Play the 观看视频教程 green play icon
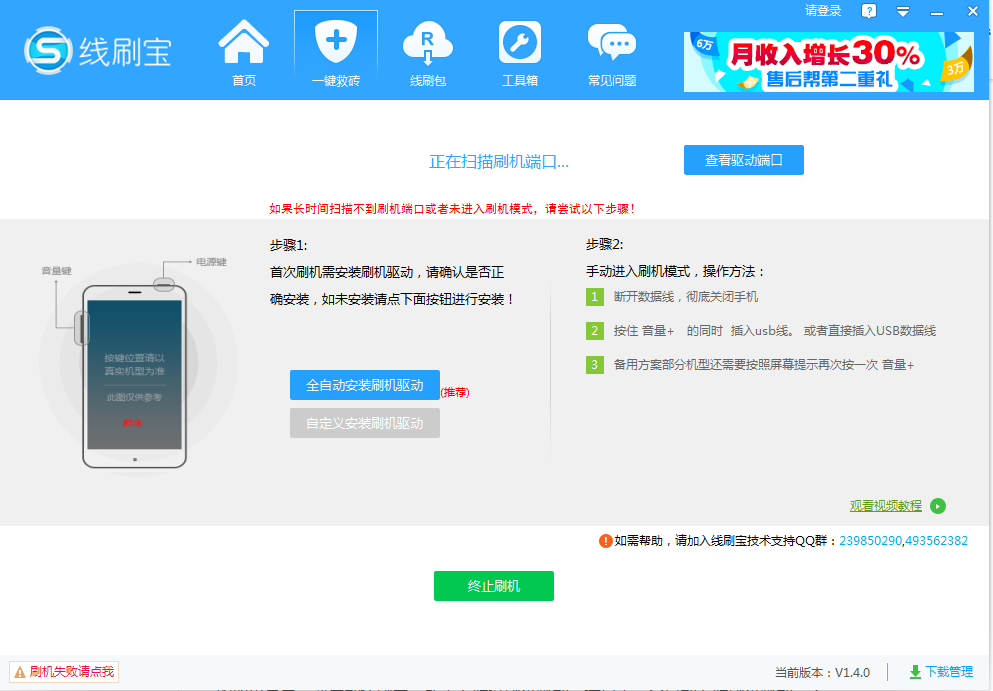Screen dimensions: 993x691 click(x=937, y=506)
